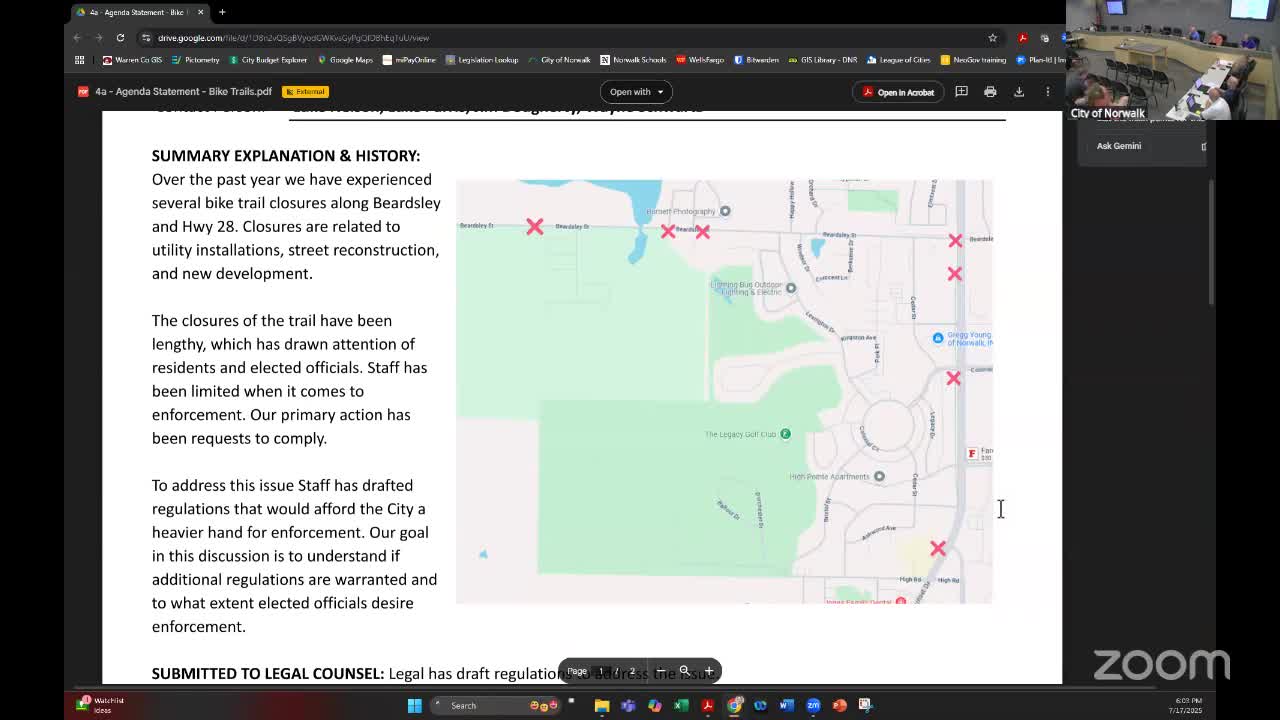Toggle the bookmark star for this page
The width and height of the screenshot is (1280, 720).
(992, 38)
